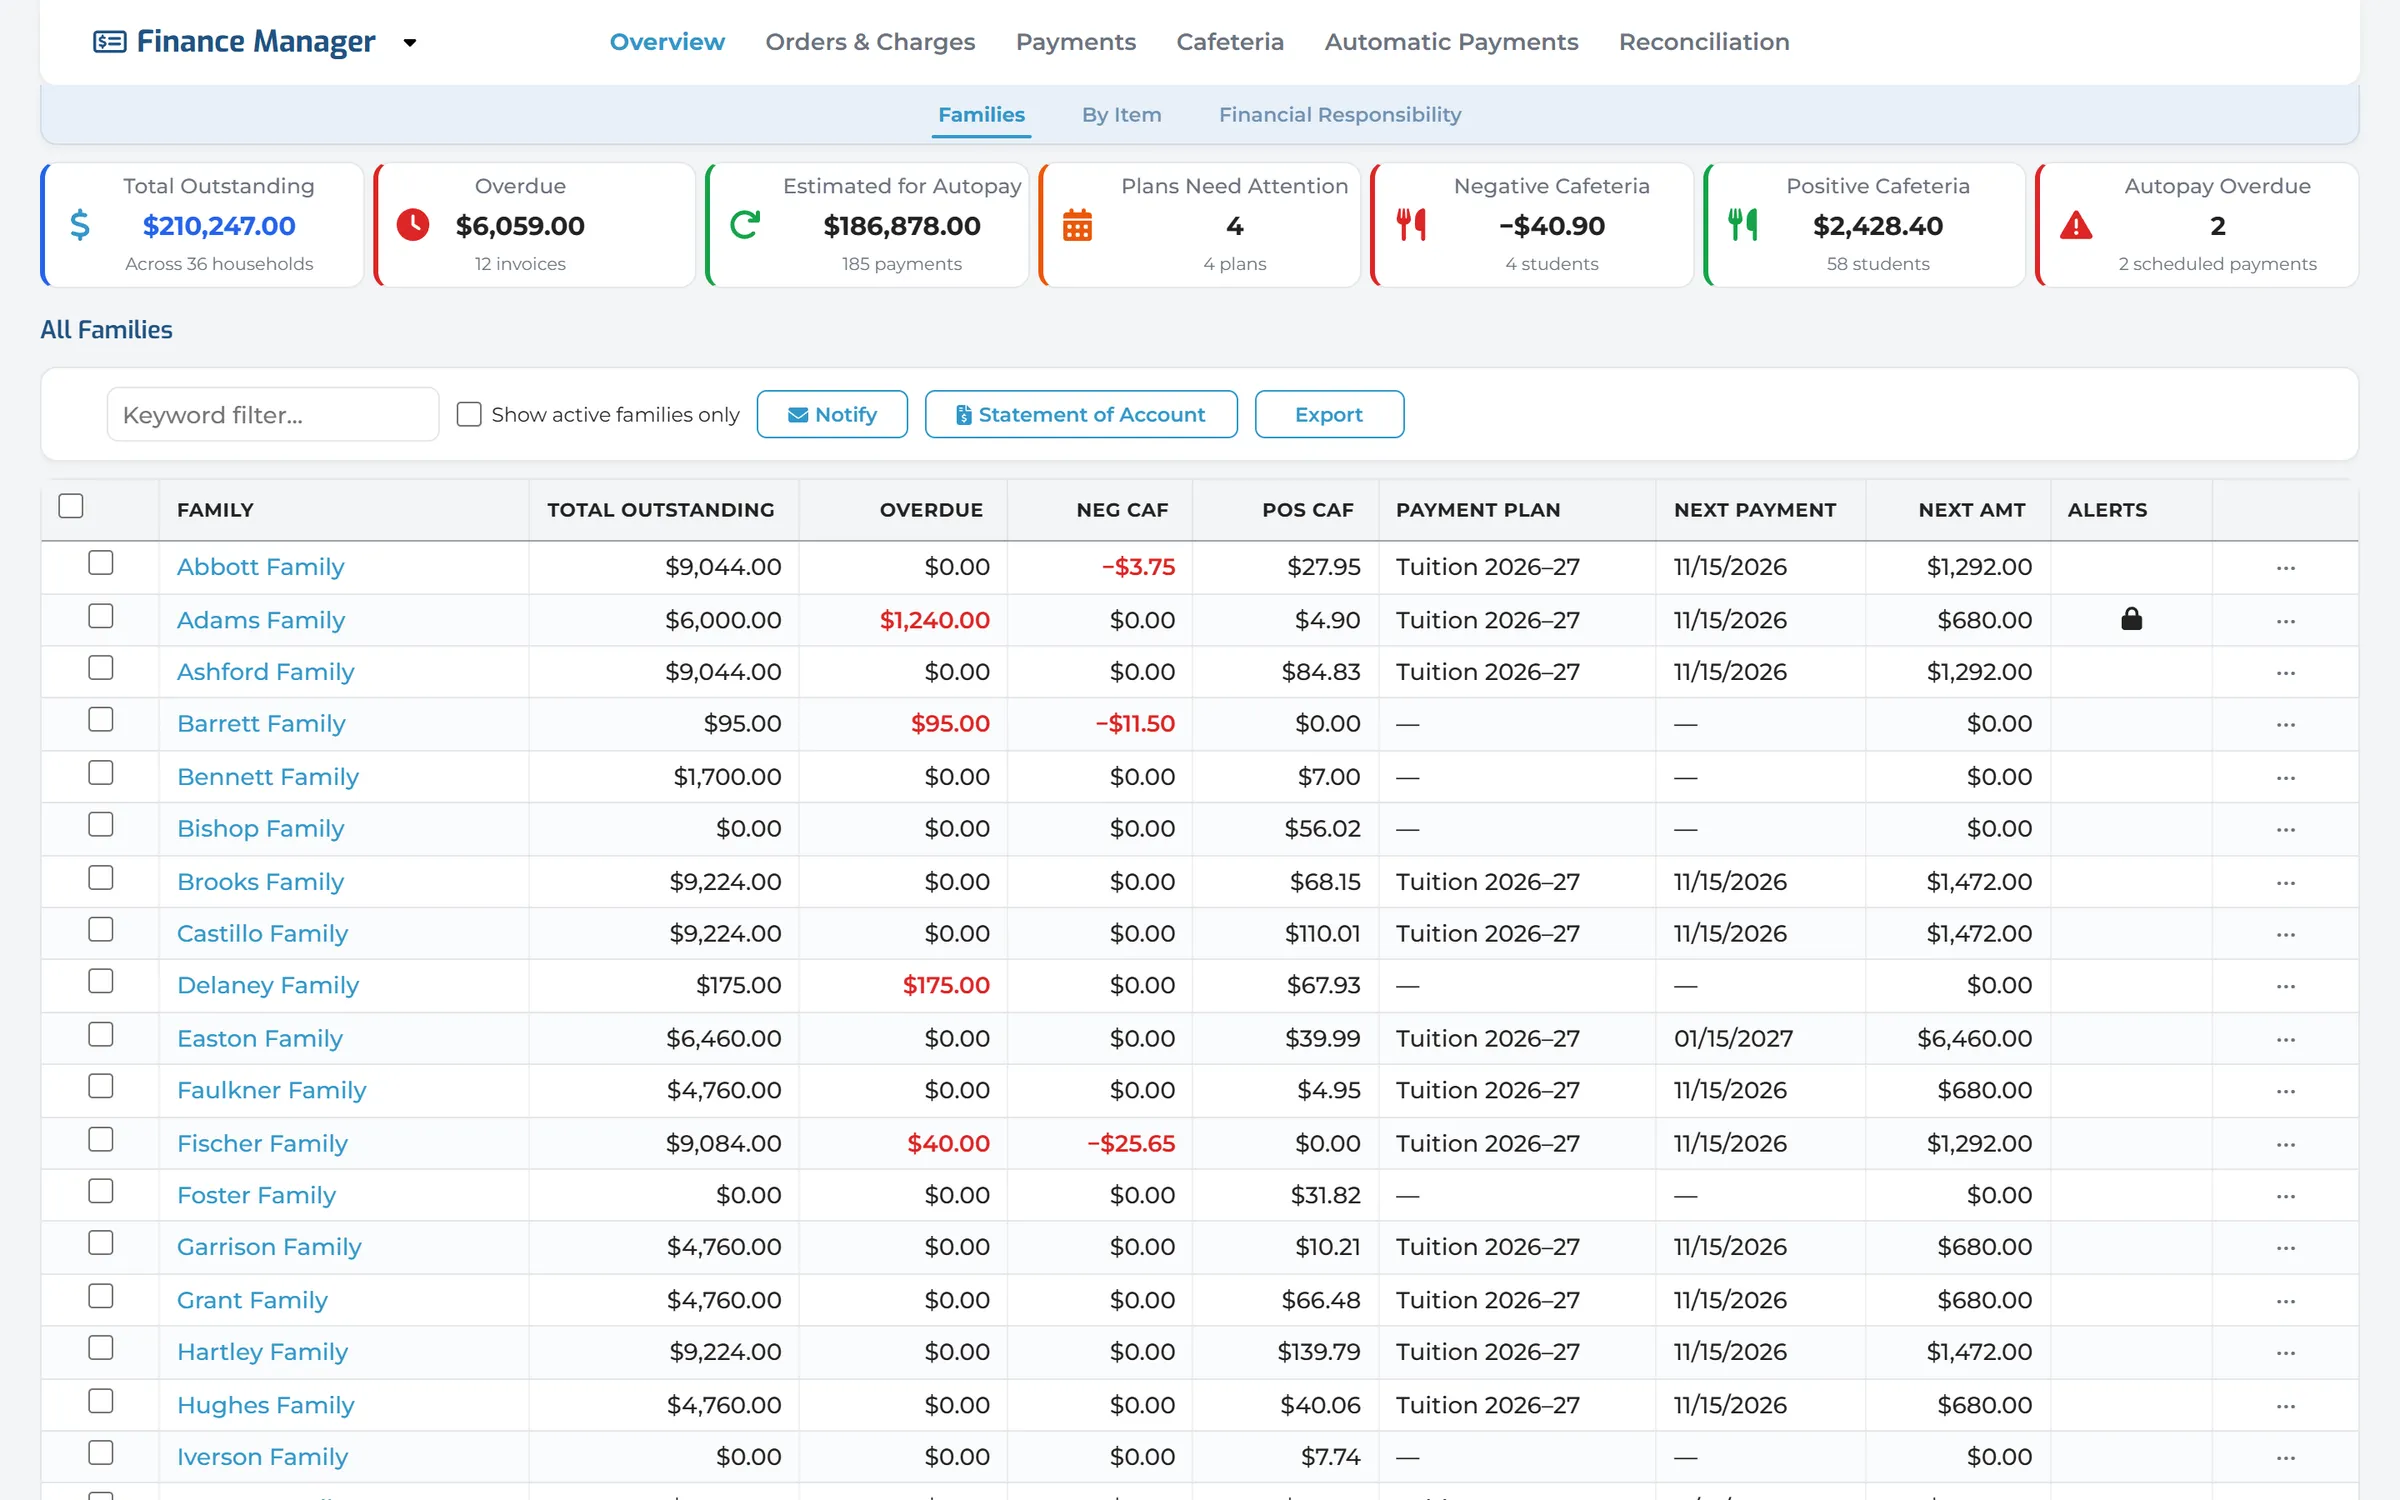Open the more options menu for Delaney Family
2400x1500 pixels.
[2286, 986]
